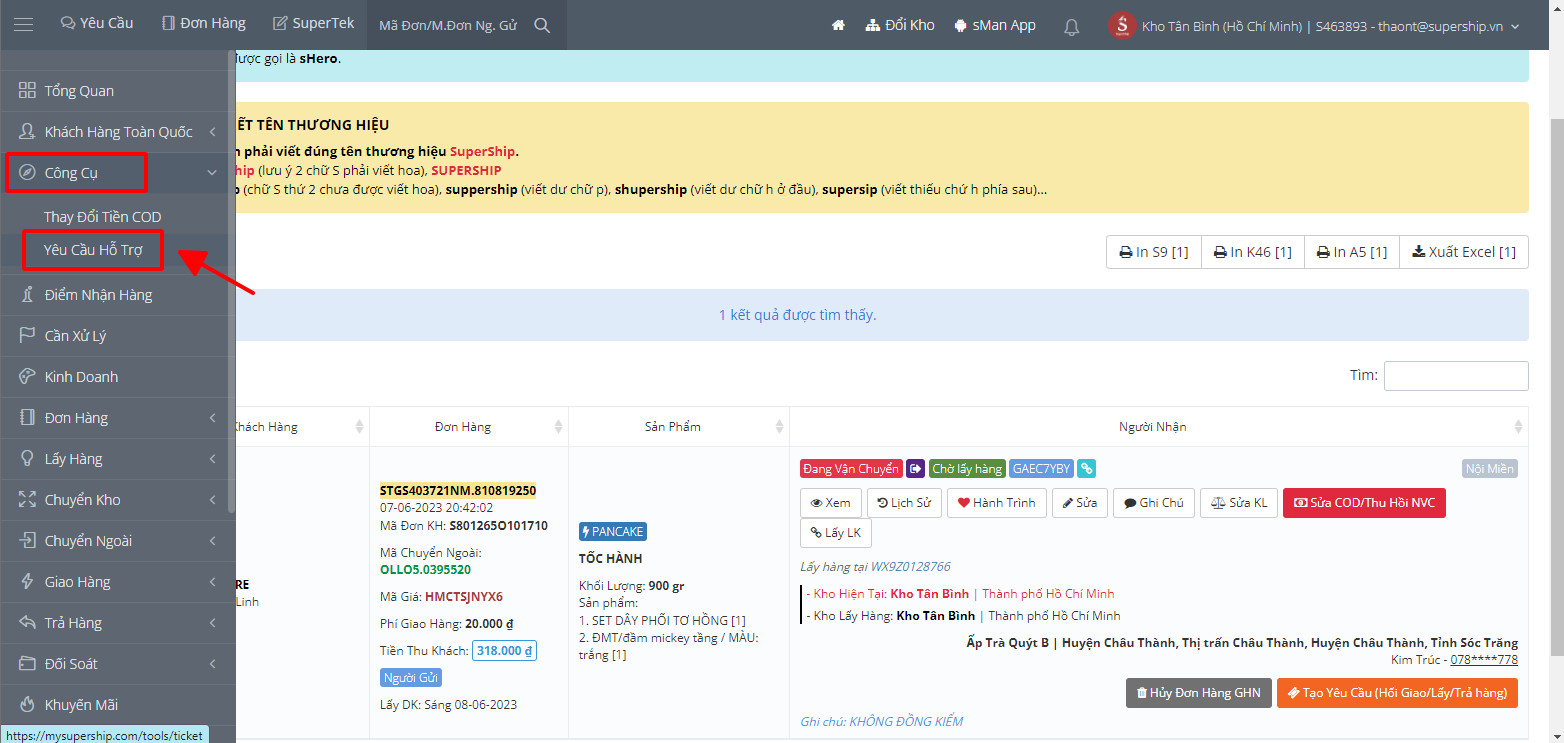
Task: Click recipient phone 078****778
Action: pos(1484,660)
